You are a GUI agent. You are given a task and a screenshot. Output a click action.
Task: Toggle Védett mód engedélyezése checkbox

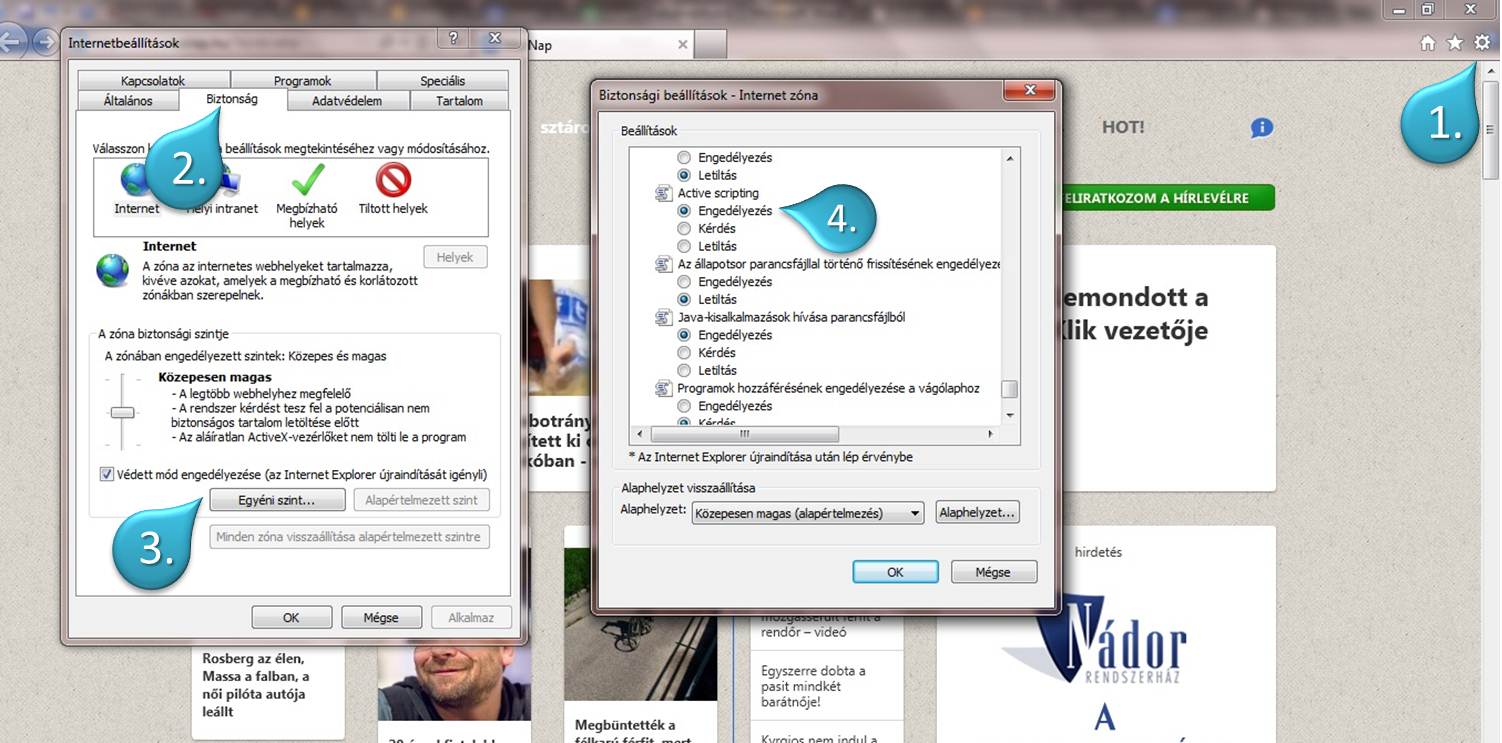[107, 475]
